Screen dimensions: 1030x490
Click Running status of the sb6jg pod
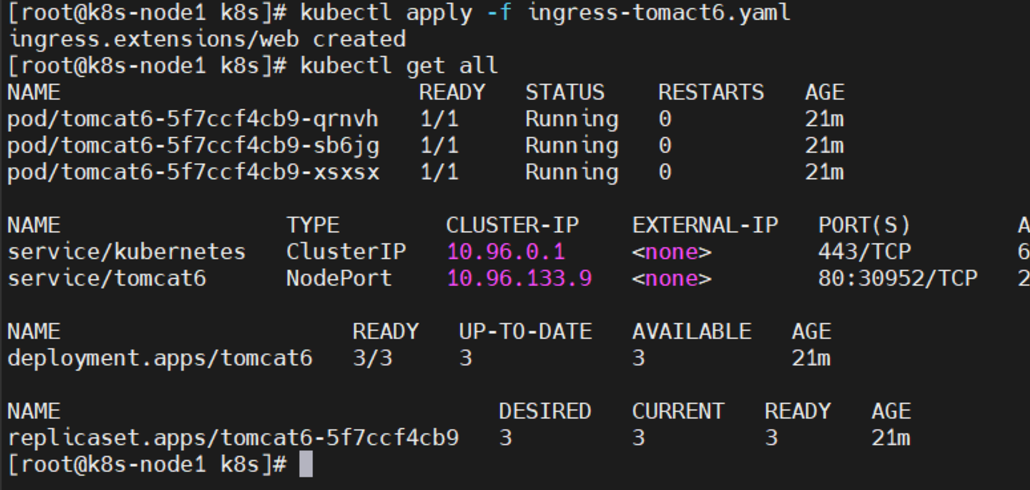[x=571, y=146]
